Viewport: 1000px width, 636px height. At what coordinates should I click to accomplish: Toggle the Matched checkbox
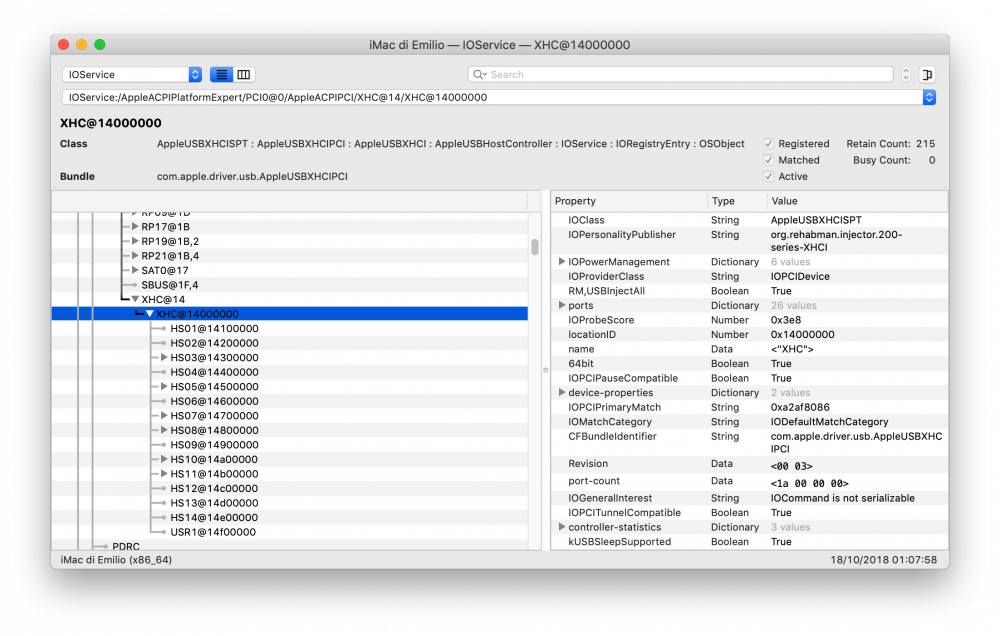[x=768, y=160]
